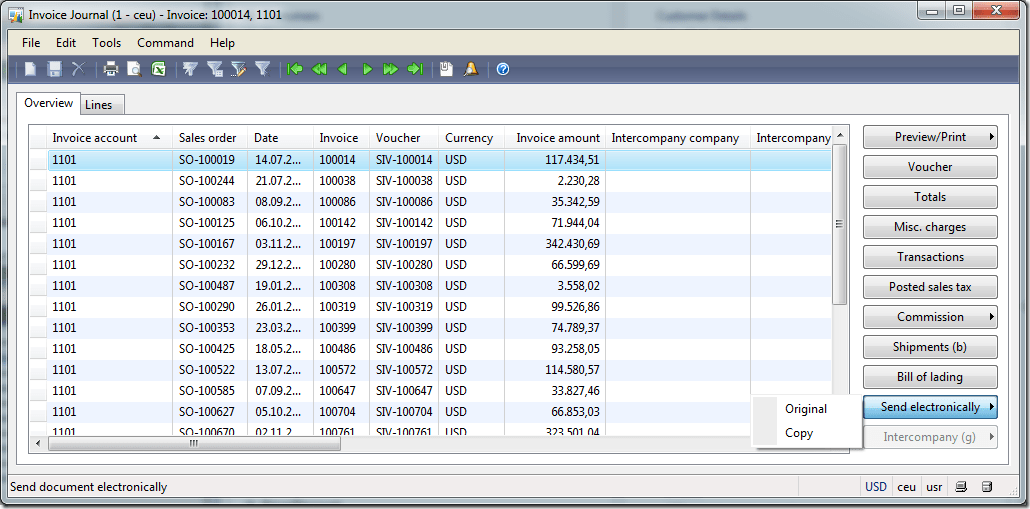The image size is (1030, 509).
Task: Click the New record toolbar icon
Action: point(30,69)
